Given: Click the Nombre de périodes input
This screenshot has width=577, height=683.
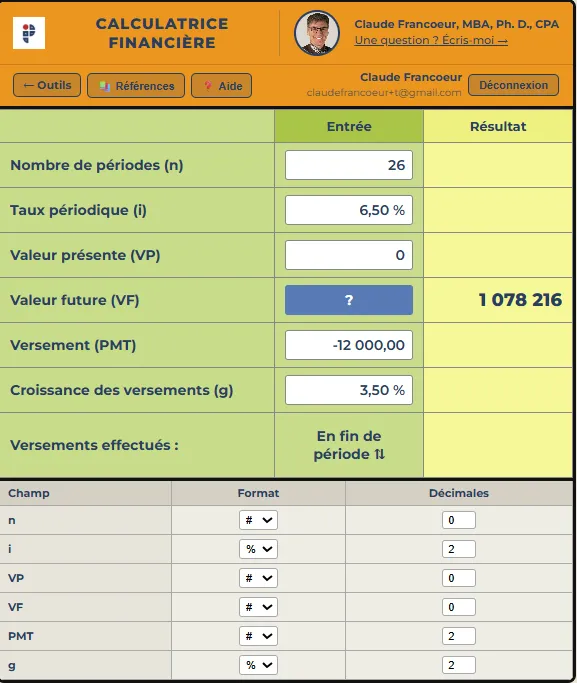Looking at the screenshot, I should click(x=349, y=165).
